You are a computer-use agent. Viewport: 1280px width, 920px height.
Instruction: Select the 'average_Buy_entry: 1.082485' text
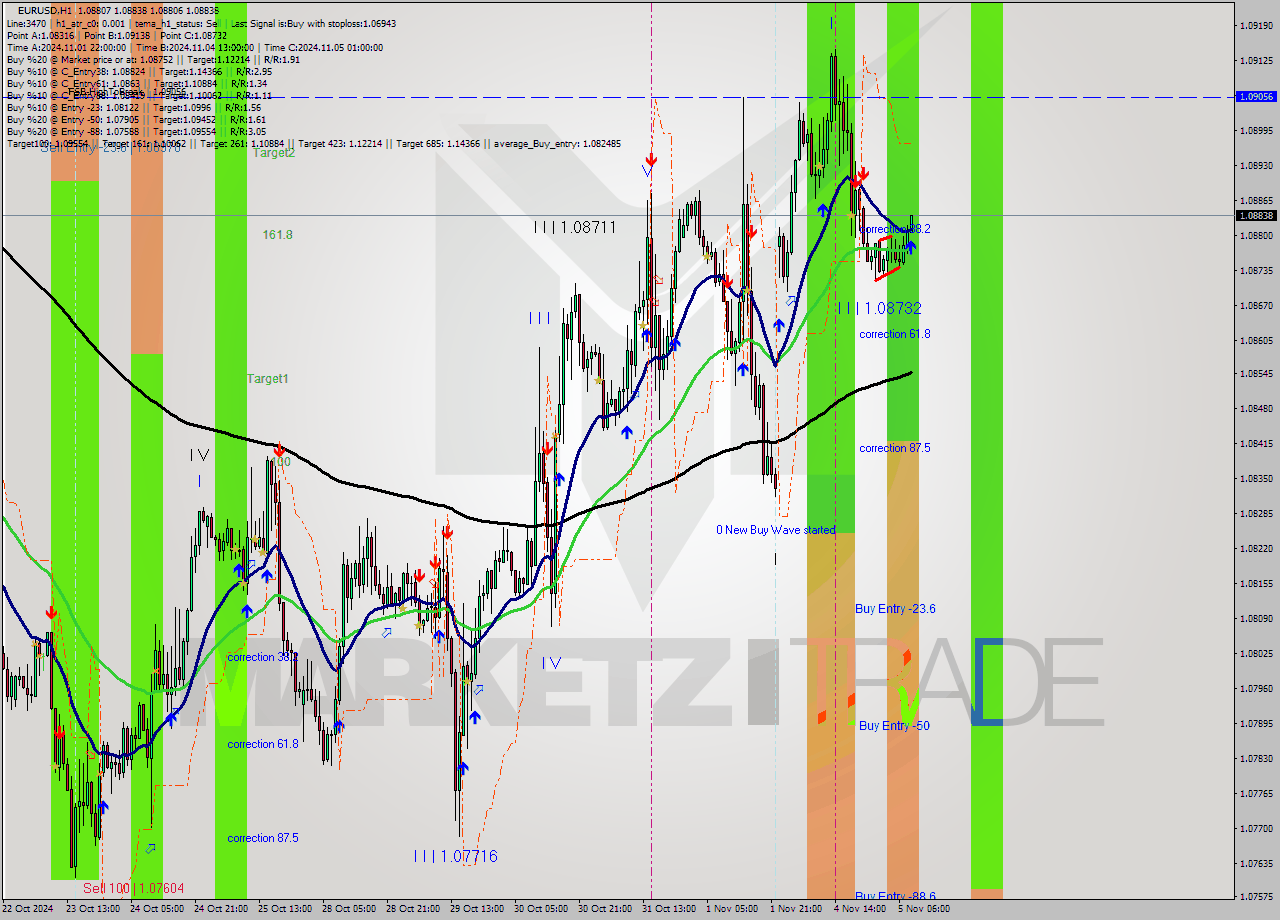click(558, 144)
